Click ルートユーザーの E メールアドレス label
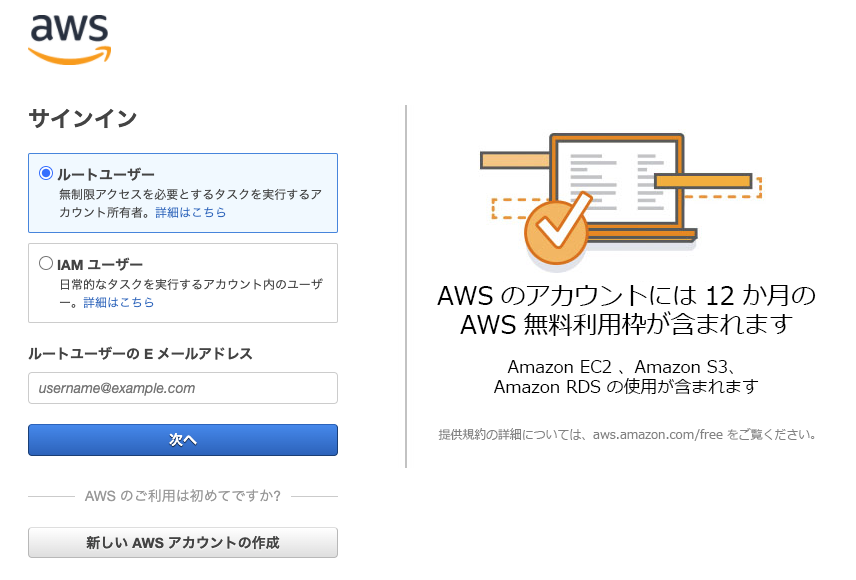Screen dimensions: 856x580 pyautogui.click(x=140, y=354)
